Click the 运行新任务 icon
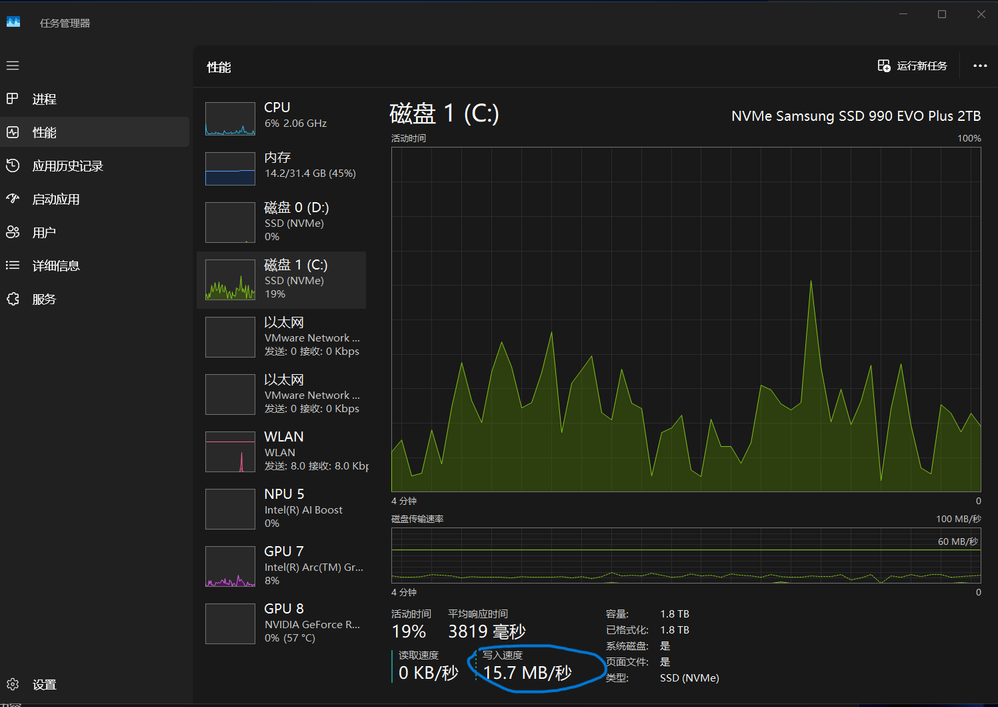 pyautogui.click(x=883, y=66)
